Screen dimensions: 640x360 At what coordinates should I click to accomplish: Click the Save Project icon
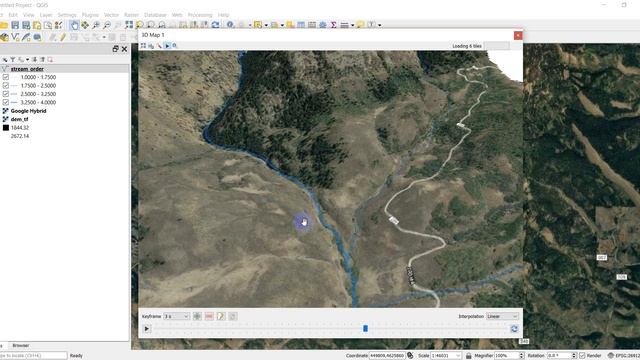pyautogui.click(x=15, y=25)
